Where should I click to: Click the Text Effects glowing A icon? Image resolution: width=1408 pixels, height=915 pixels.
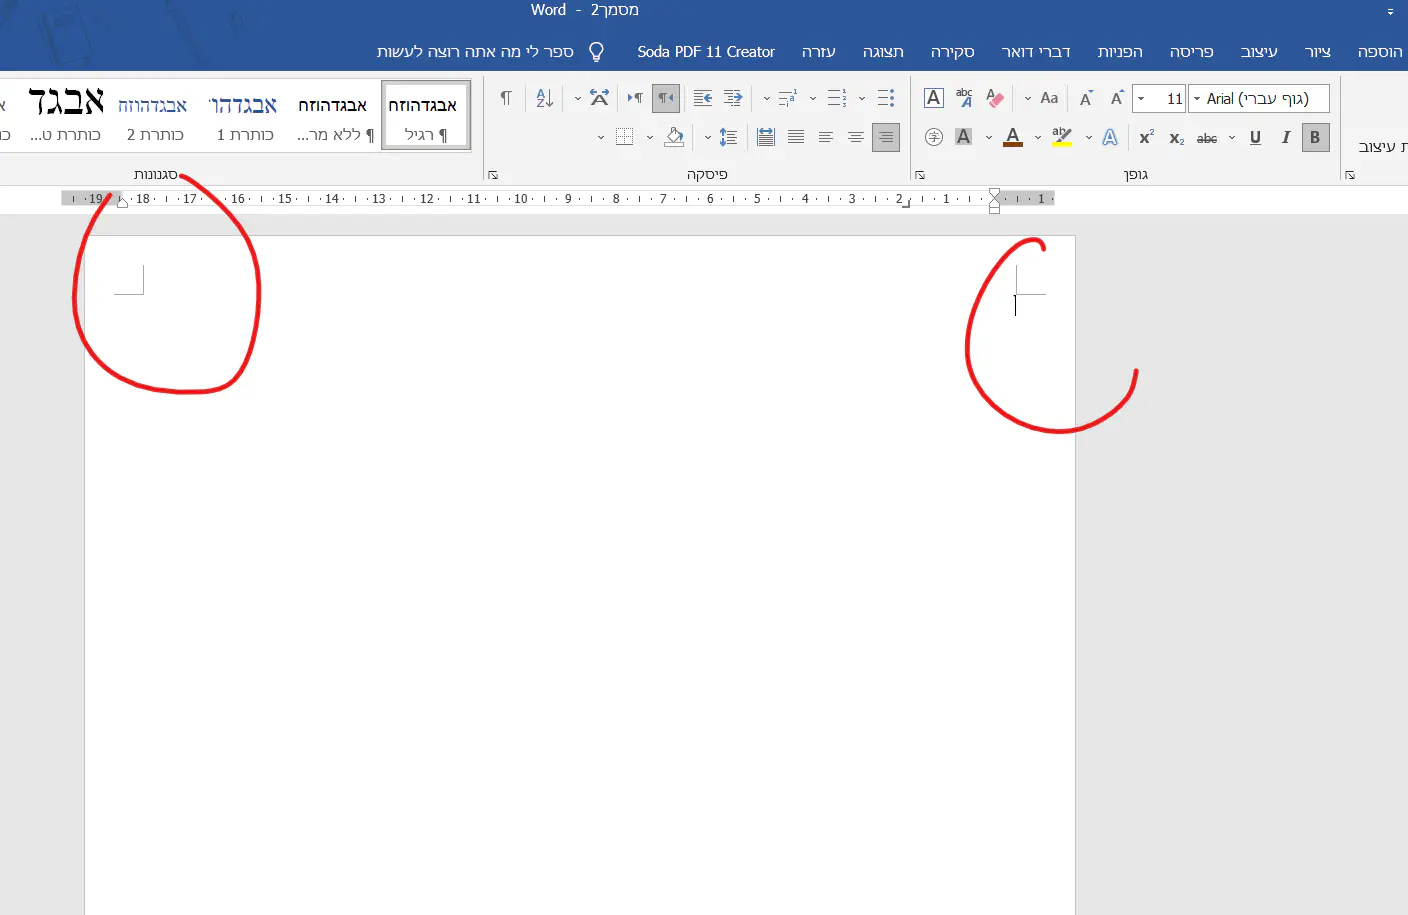(x=1110, y=138)
